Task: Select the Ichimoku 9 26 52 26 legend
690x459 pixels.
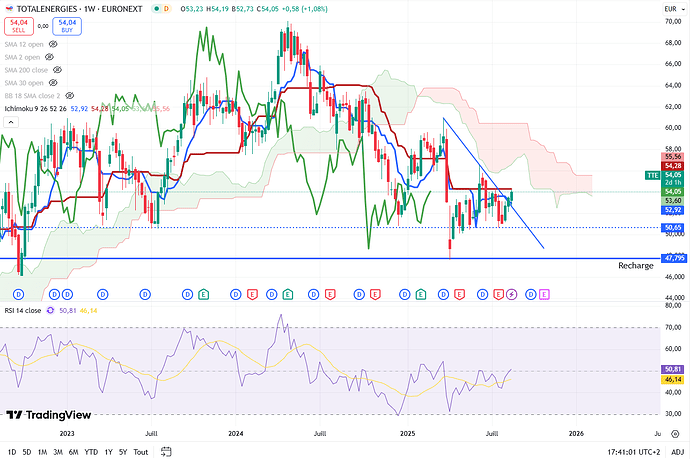Action: [36, 108]
